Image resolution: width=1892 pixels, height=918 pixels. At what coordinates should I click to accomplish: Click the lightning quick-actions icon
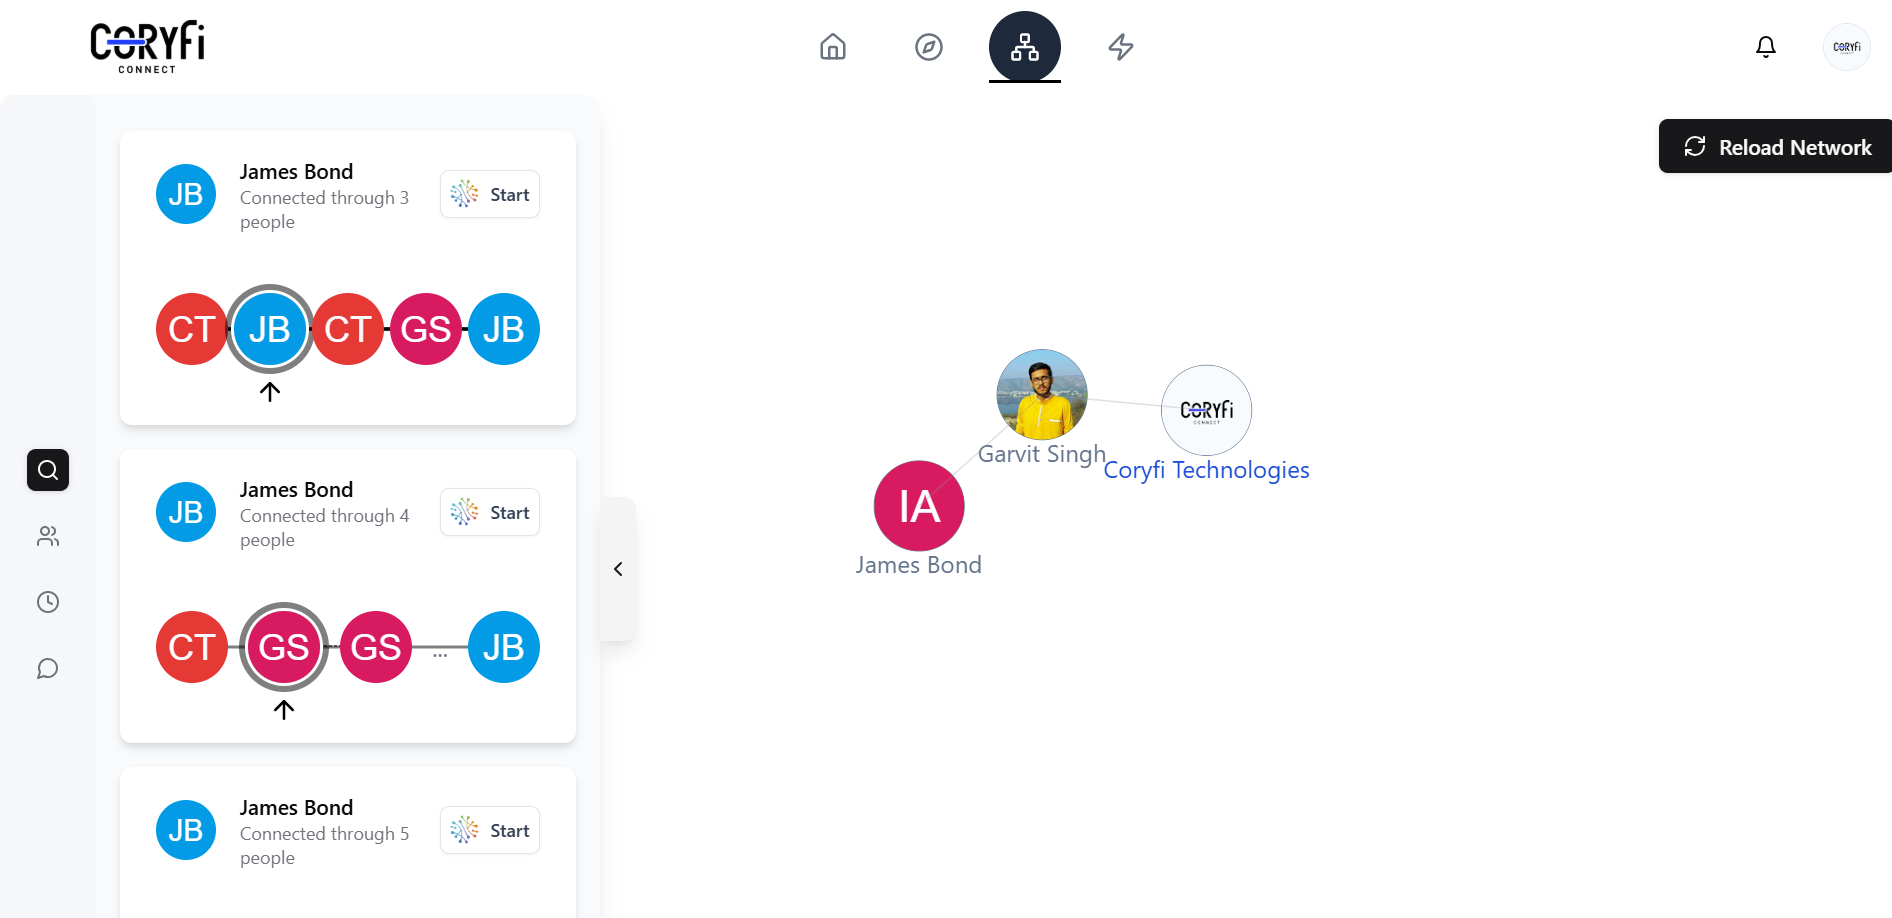tap(1121, 47)
